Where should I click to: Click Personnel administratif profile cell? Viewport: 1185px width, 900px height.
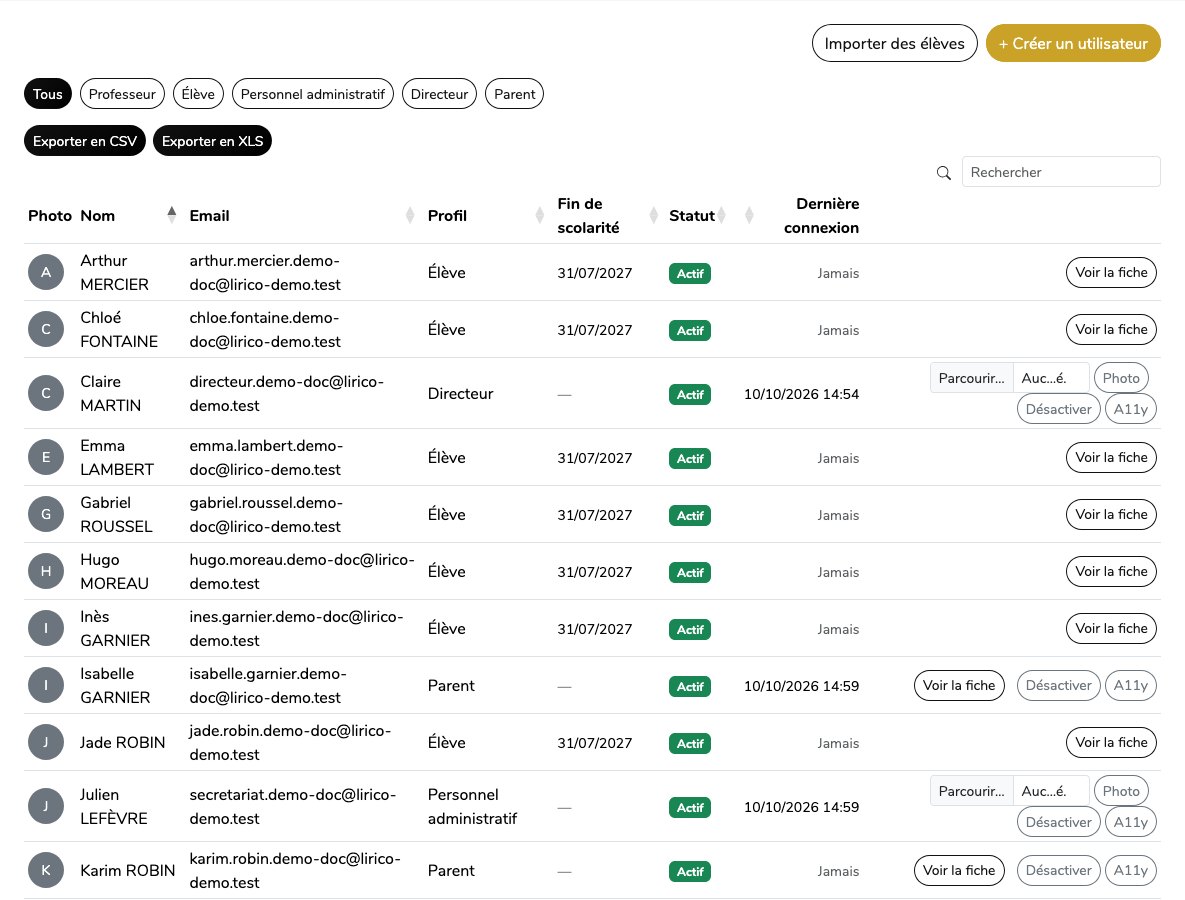pyautogui.click(x=472, y=806)
